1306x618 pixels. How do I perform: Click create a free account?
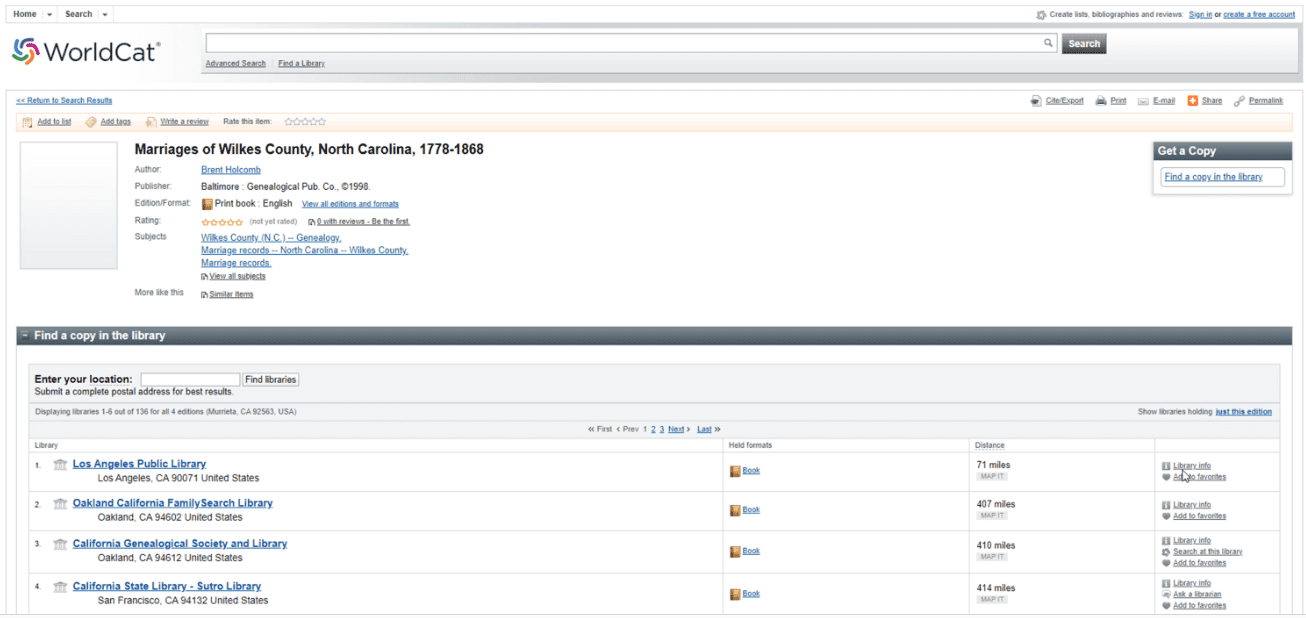(1259, 15)
